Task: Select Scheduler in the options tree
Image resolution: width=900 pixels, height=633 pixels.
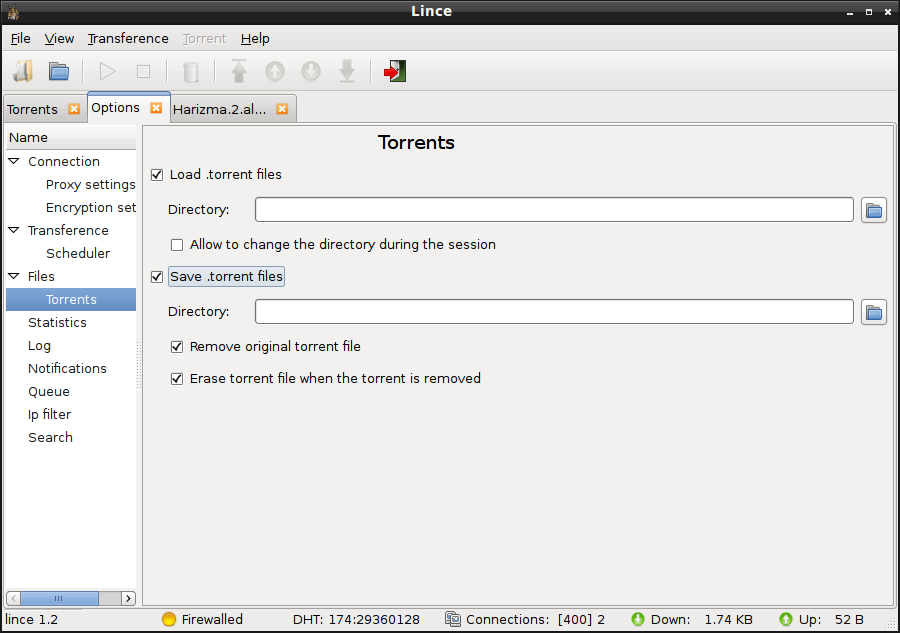Action: pos(78,253)
